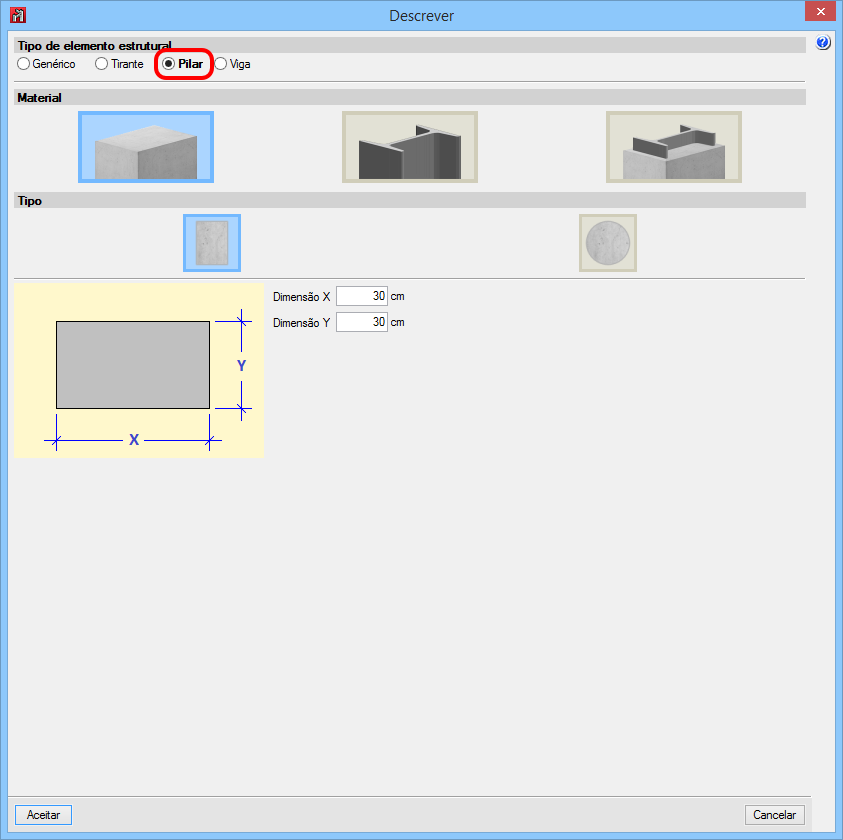Select the rectangular section type icon
This screenshot has height=840, width=843.
tap(212, 243)
